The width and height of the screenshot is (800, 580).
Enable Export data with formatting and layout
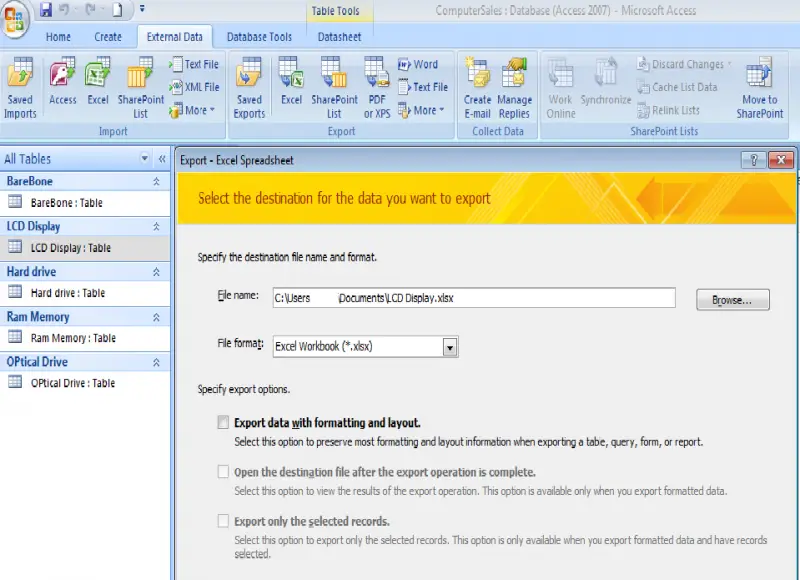pyautogui.click(x=223, y=422)
